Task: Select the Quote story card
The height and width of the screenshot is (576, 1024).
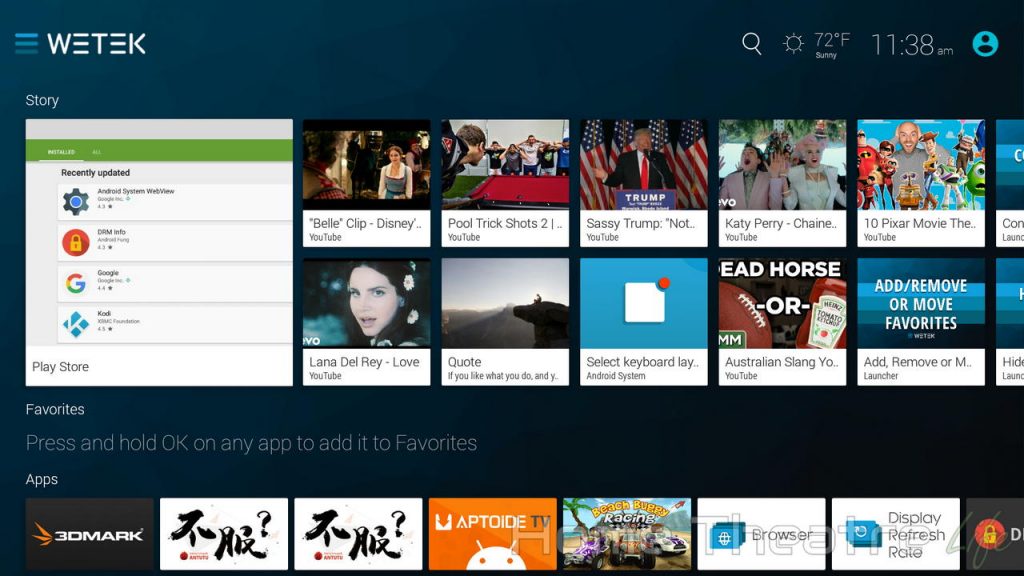Action: coord(505,321)
